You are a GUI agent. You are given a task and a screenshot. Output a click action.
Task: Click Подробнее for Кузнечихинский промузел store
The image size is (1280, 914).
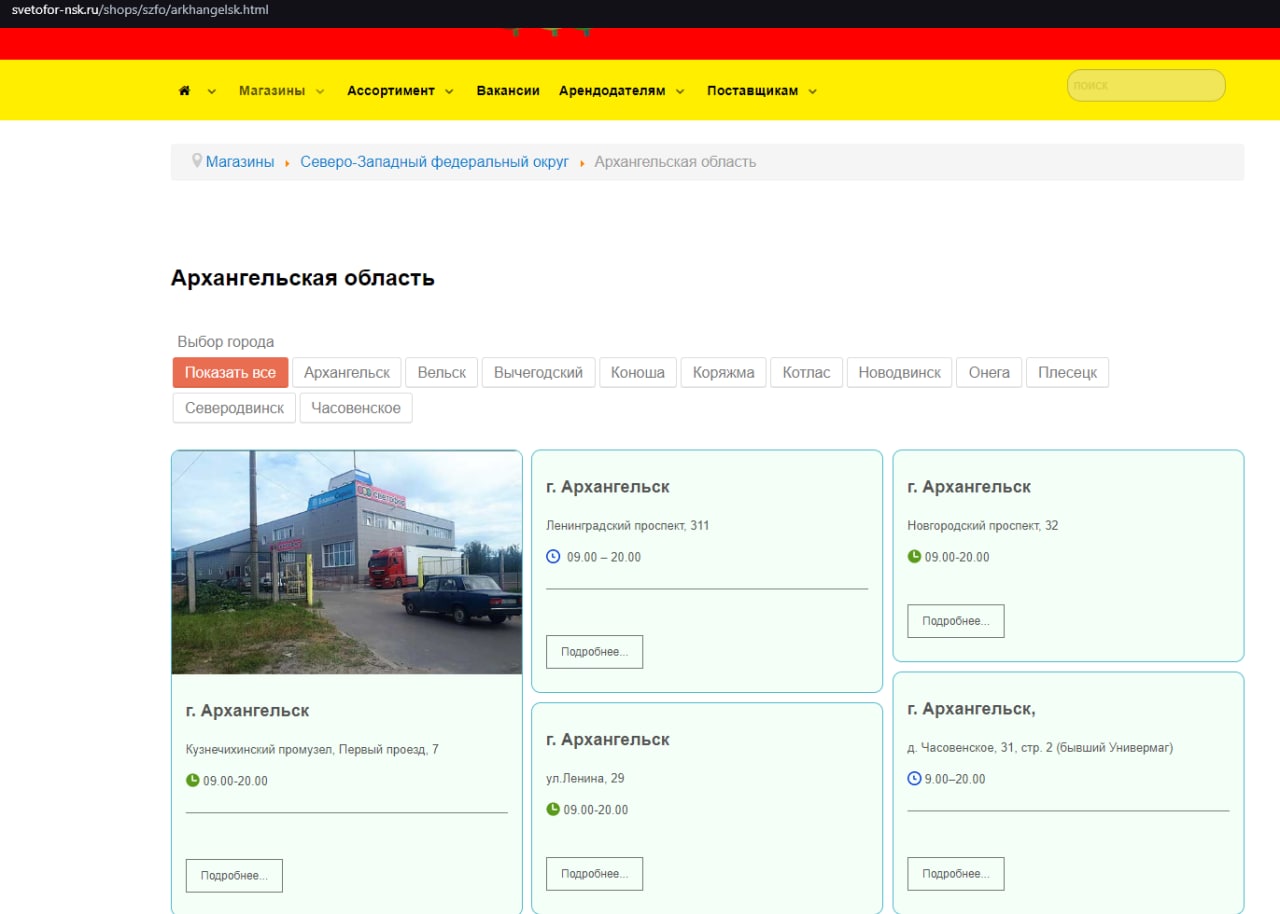pyautogui.click(x=234, y=876)
